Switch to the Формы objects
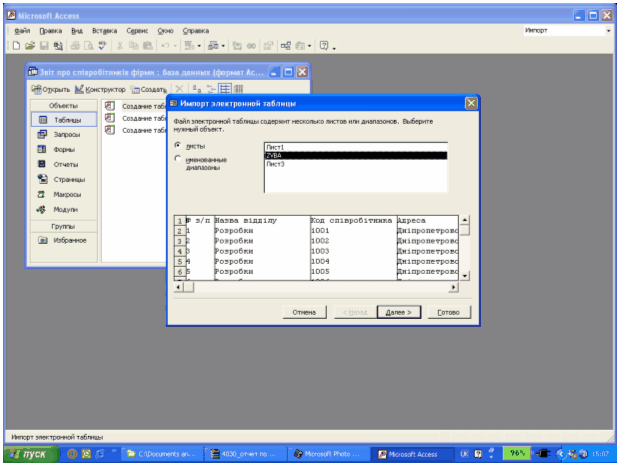The image size is (619, 465). click(x=63, y=149)
